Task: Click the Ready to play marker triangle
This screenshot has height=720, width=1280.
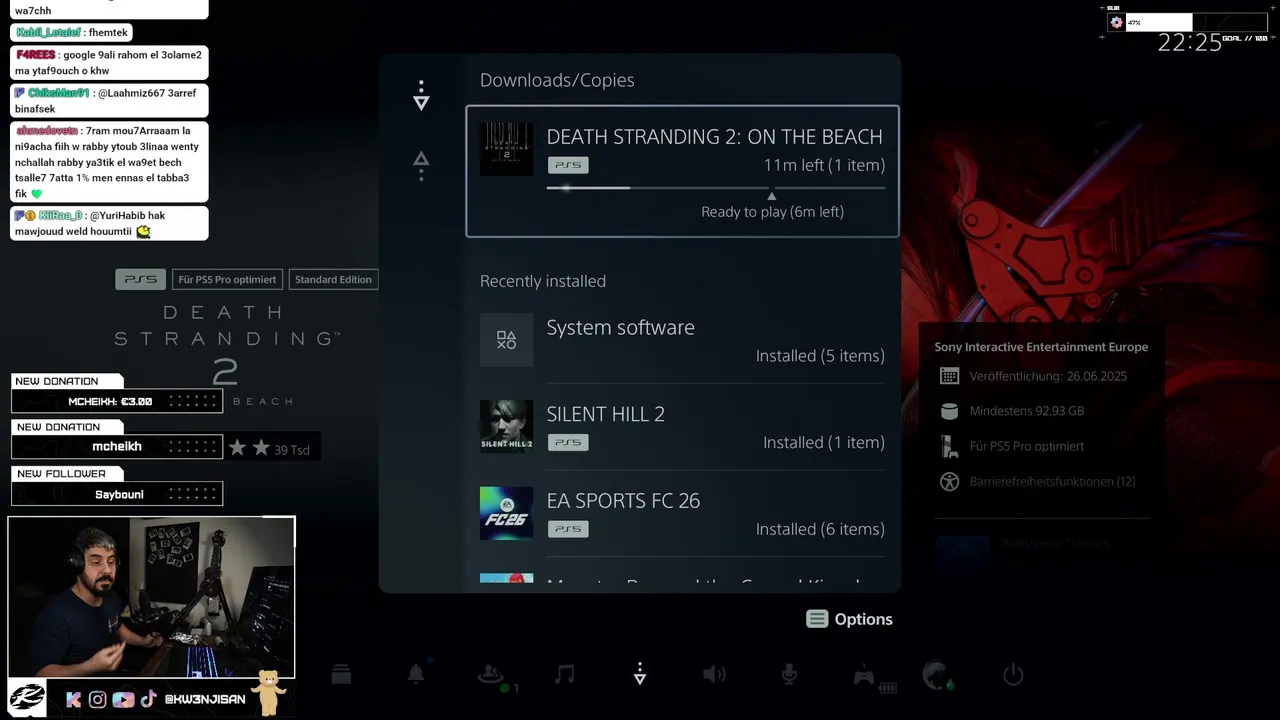Action: [771, 196]
